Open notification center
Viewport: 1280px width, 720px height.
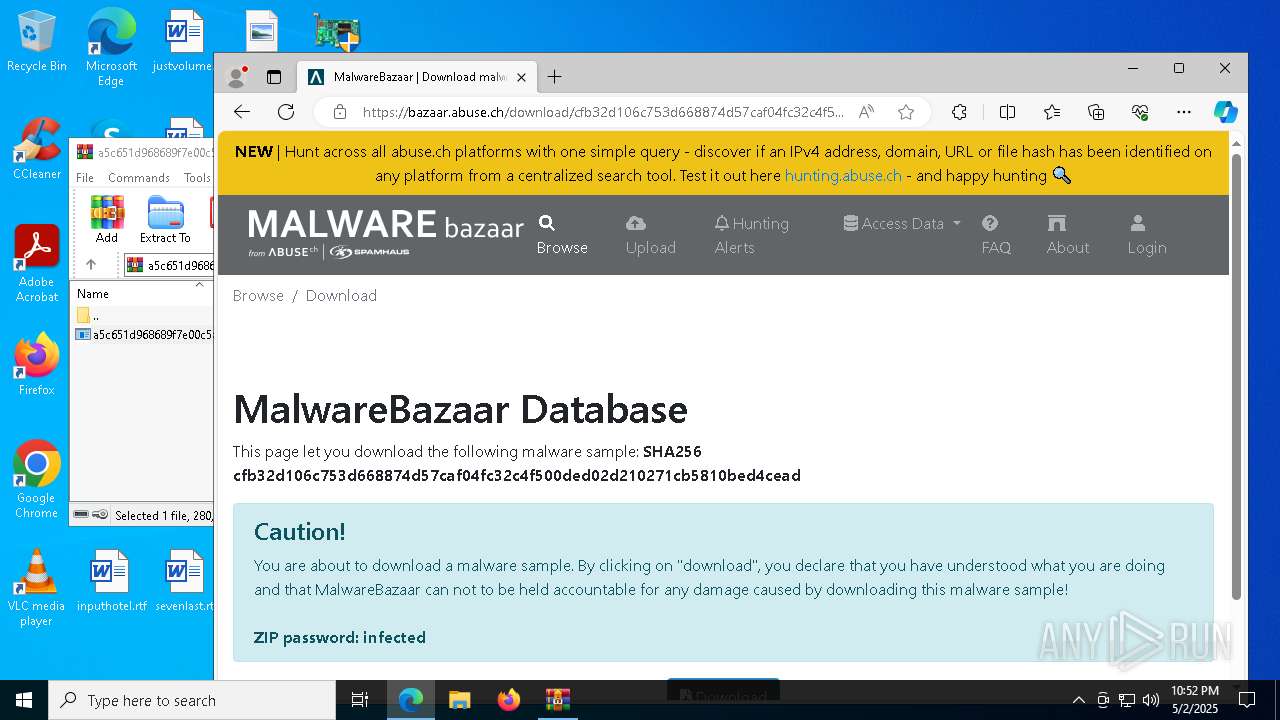[x=1247, y=700]
